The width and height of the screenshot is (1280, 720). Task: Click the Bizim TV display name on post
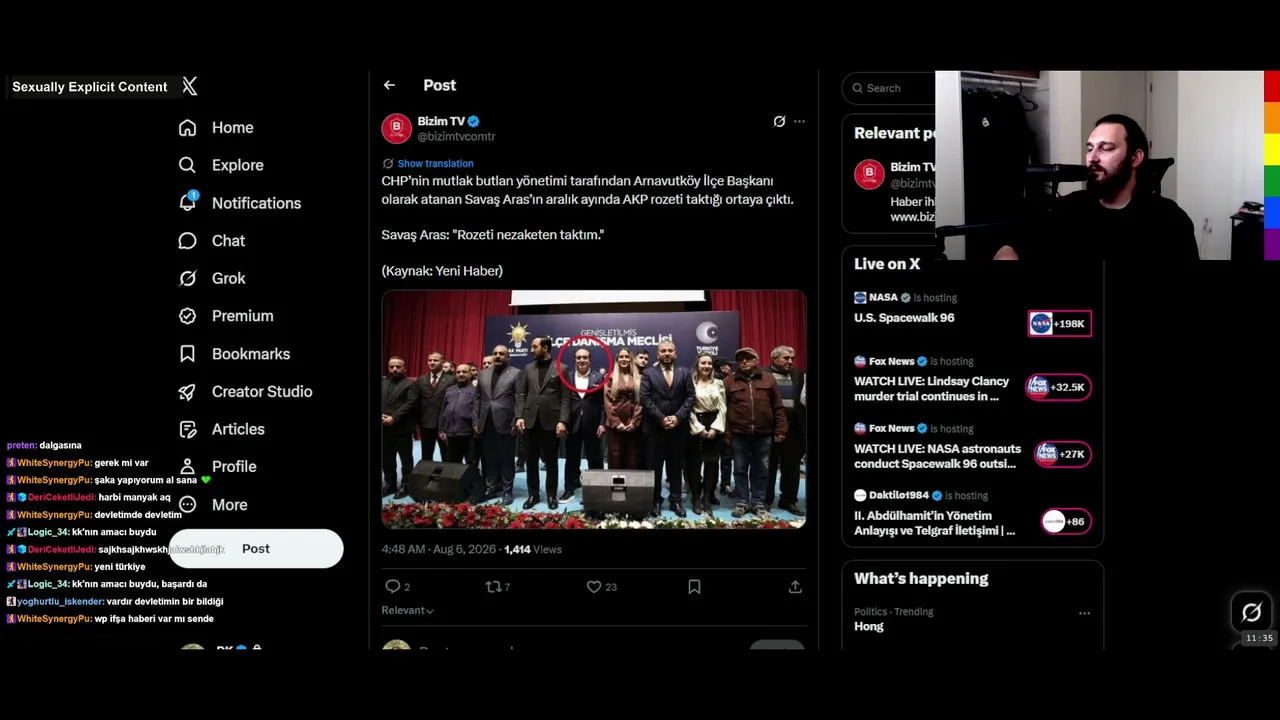(441, 121)
